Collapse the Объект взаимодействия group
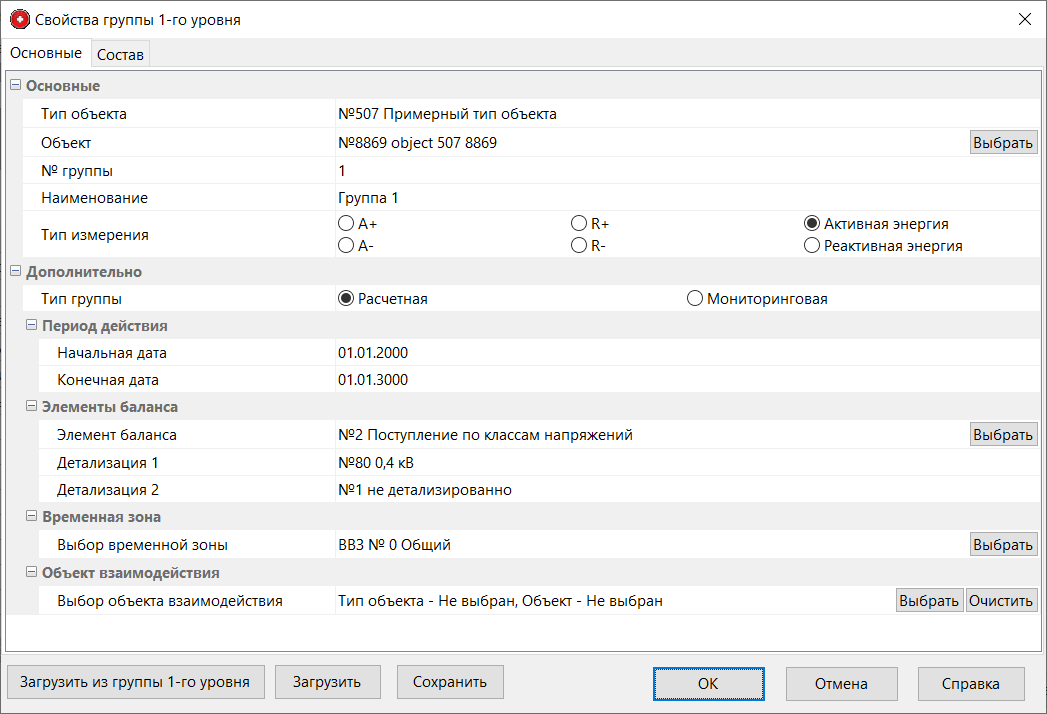 (x=32, y=573)
